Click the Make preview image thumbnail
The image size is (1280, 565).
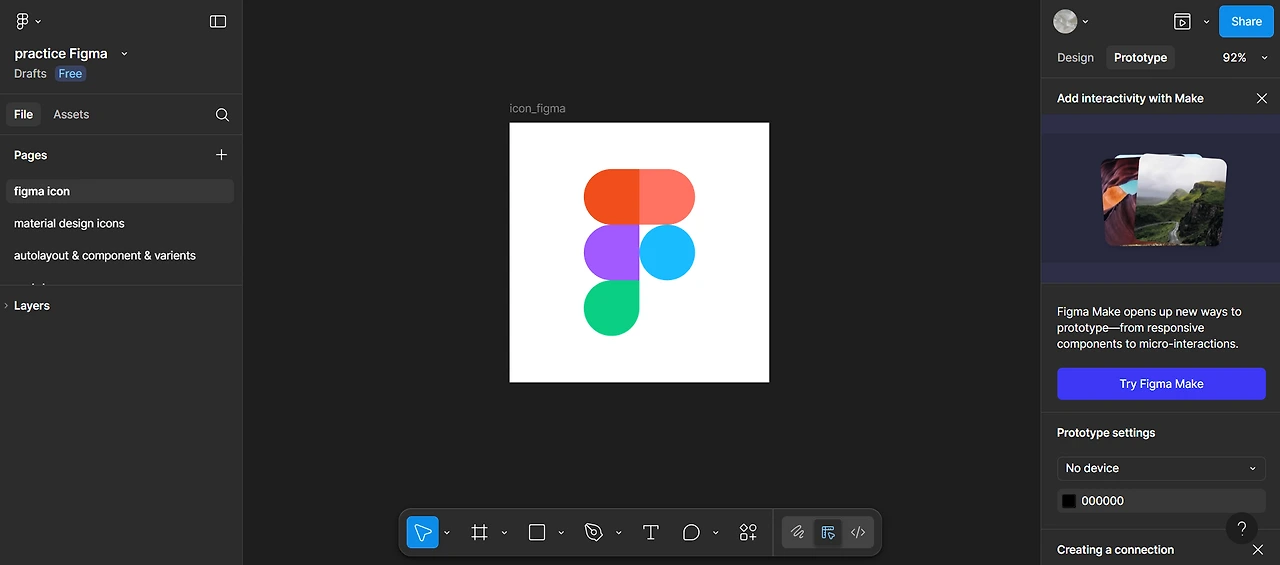click(x=1161, y=201)
